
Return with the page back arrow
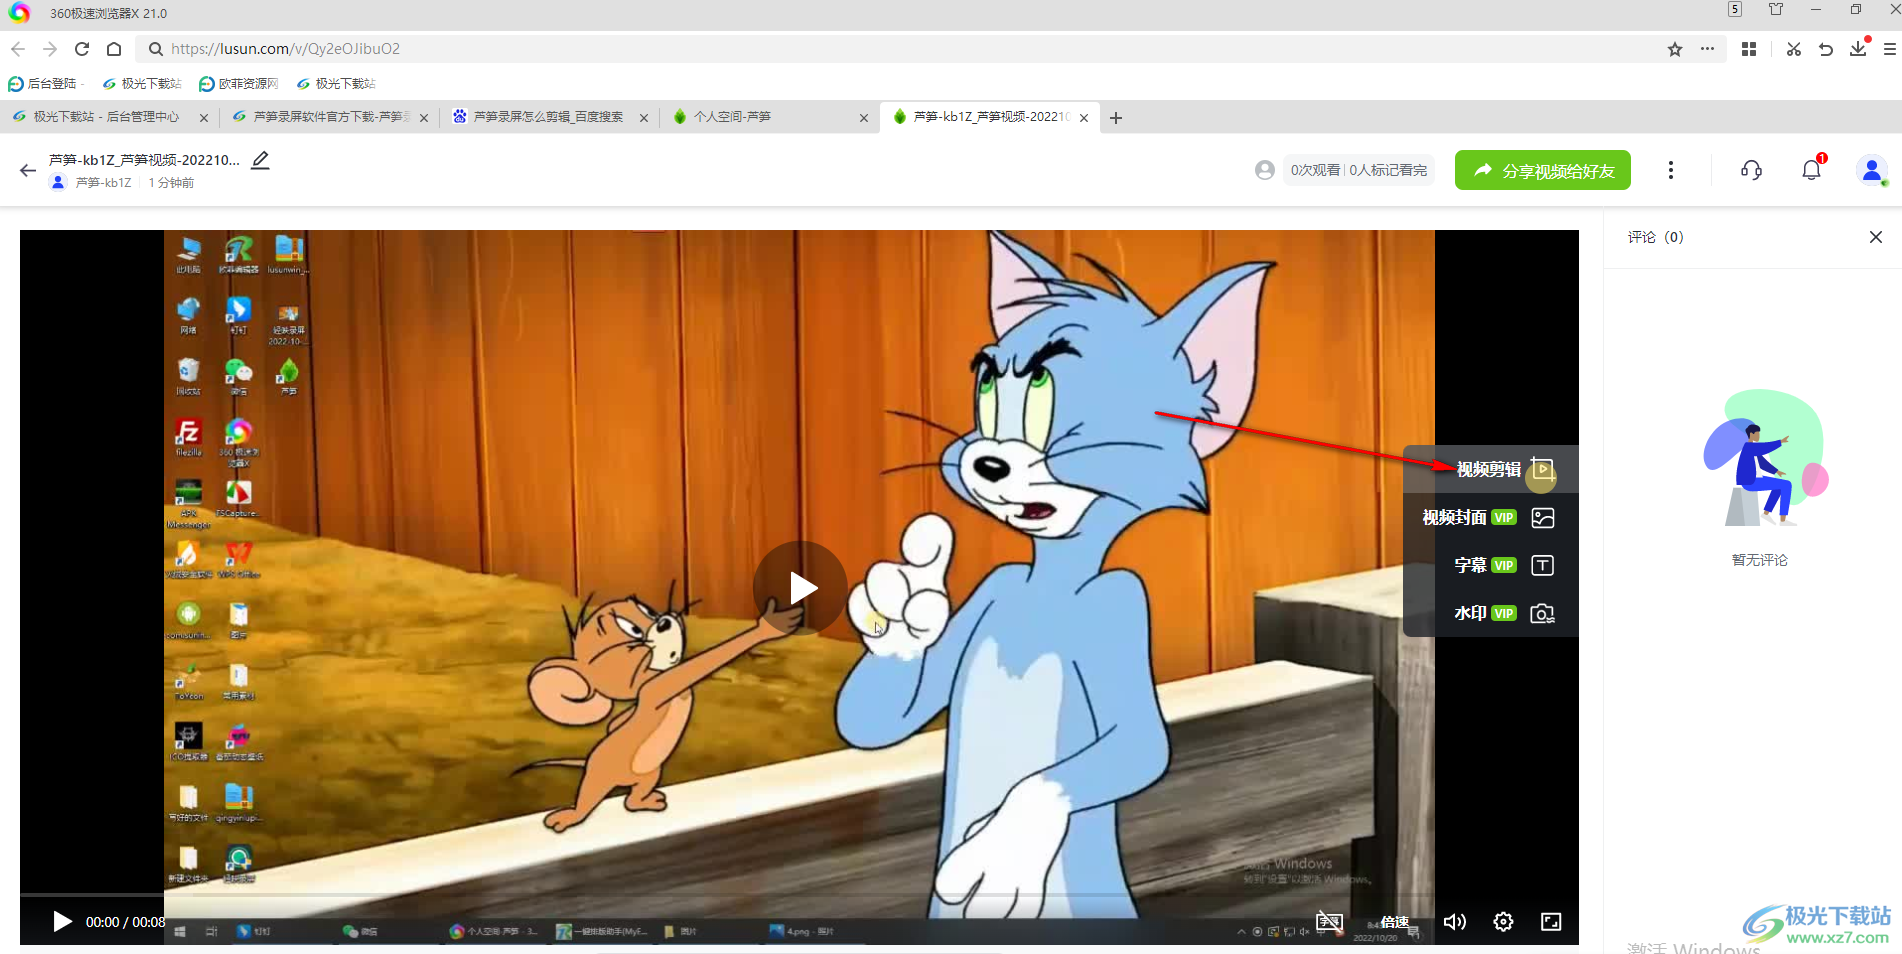coord(27,171)
